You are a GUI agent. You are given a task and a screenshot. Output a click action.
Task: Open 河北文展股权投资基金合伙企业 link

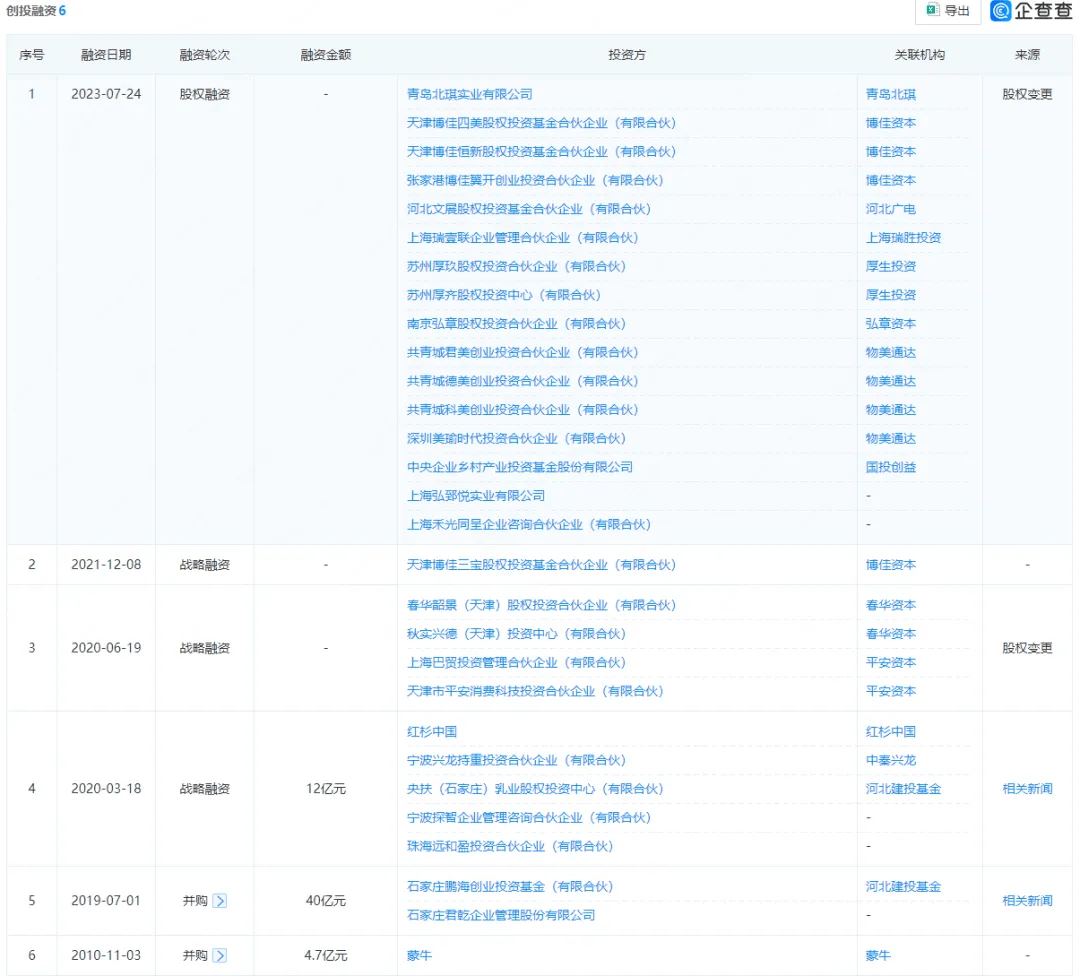point(528,209)
